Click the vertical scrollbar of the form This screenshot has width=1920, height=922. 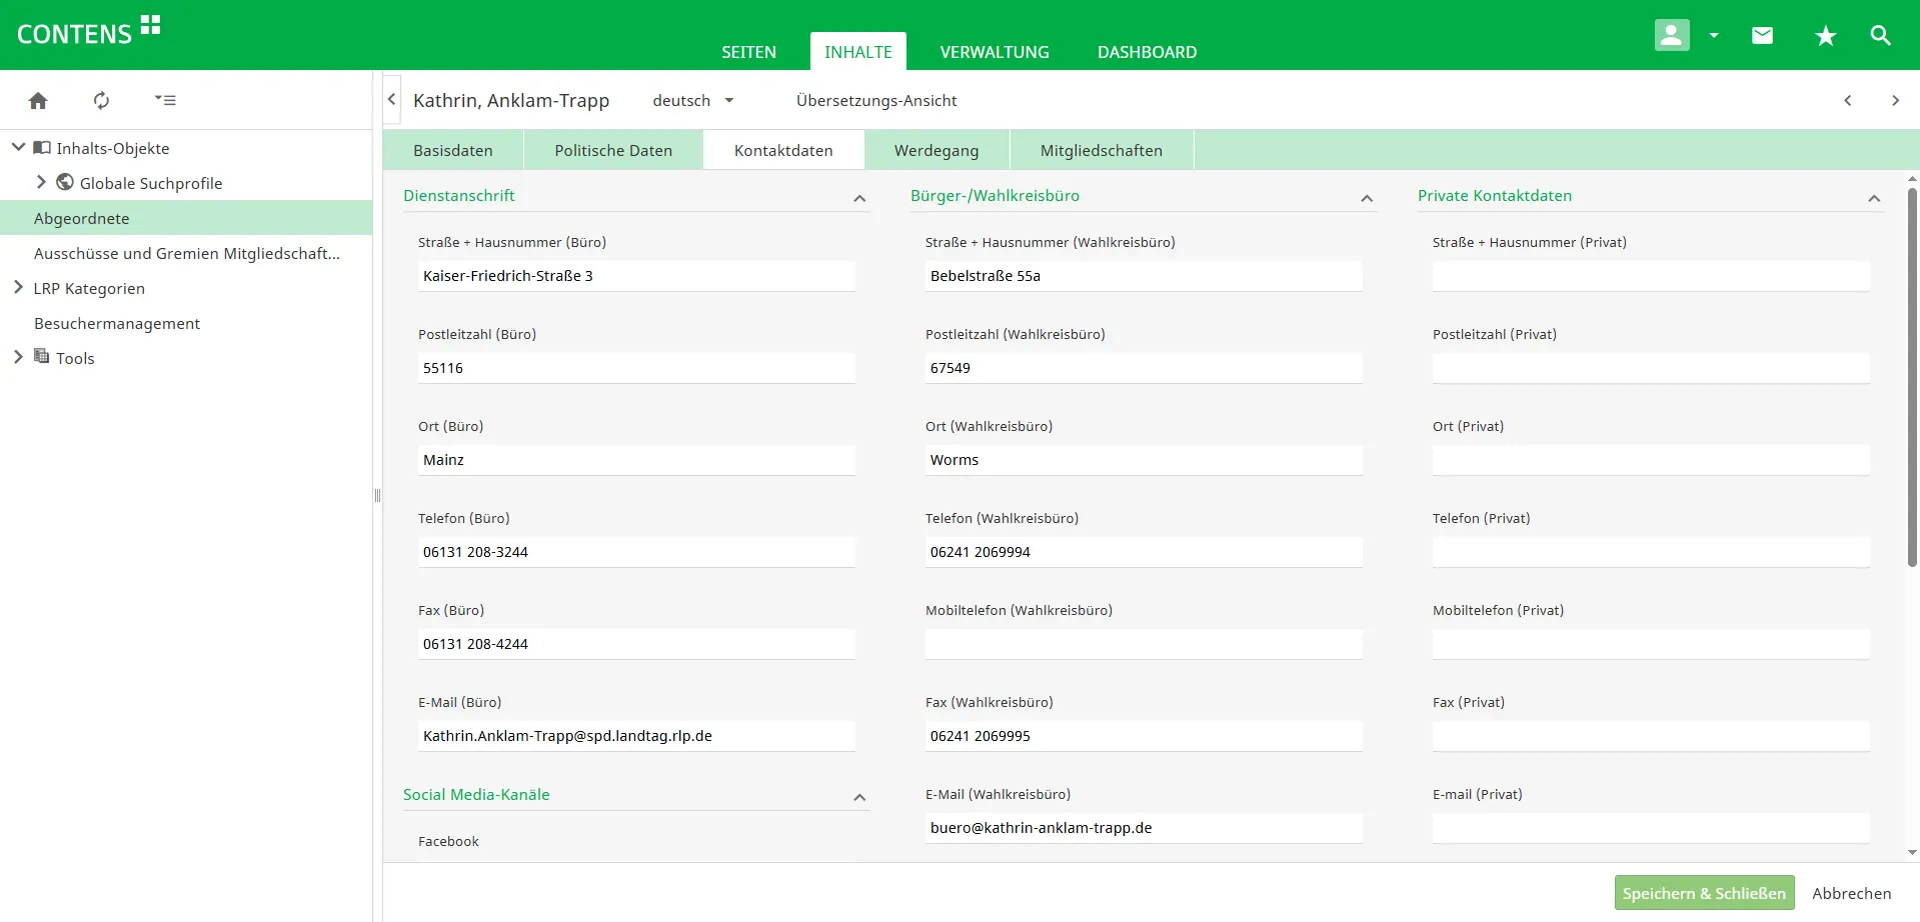(x=1912, y=380)
